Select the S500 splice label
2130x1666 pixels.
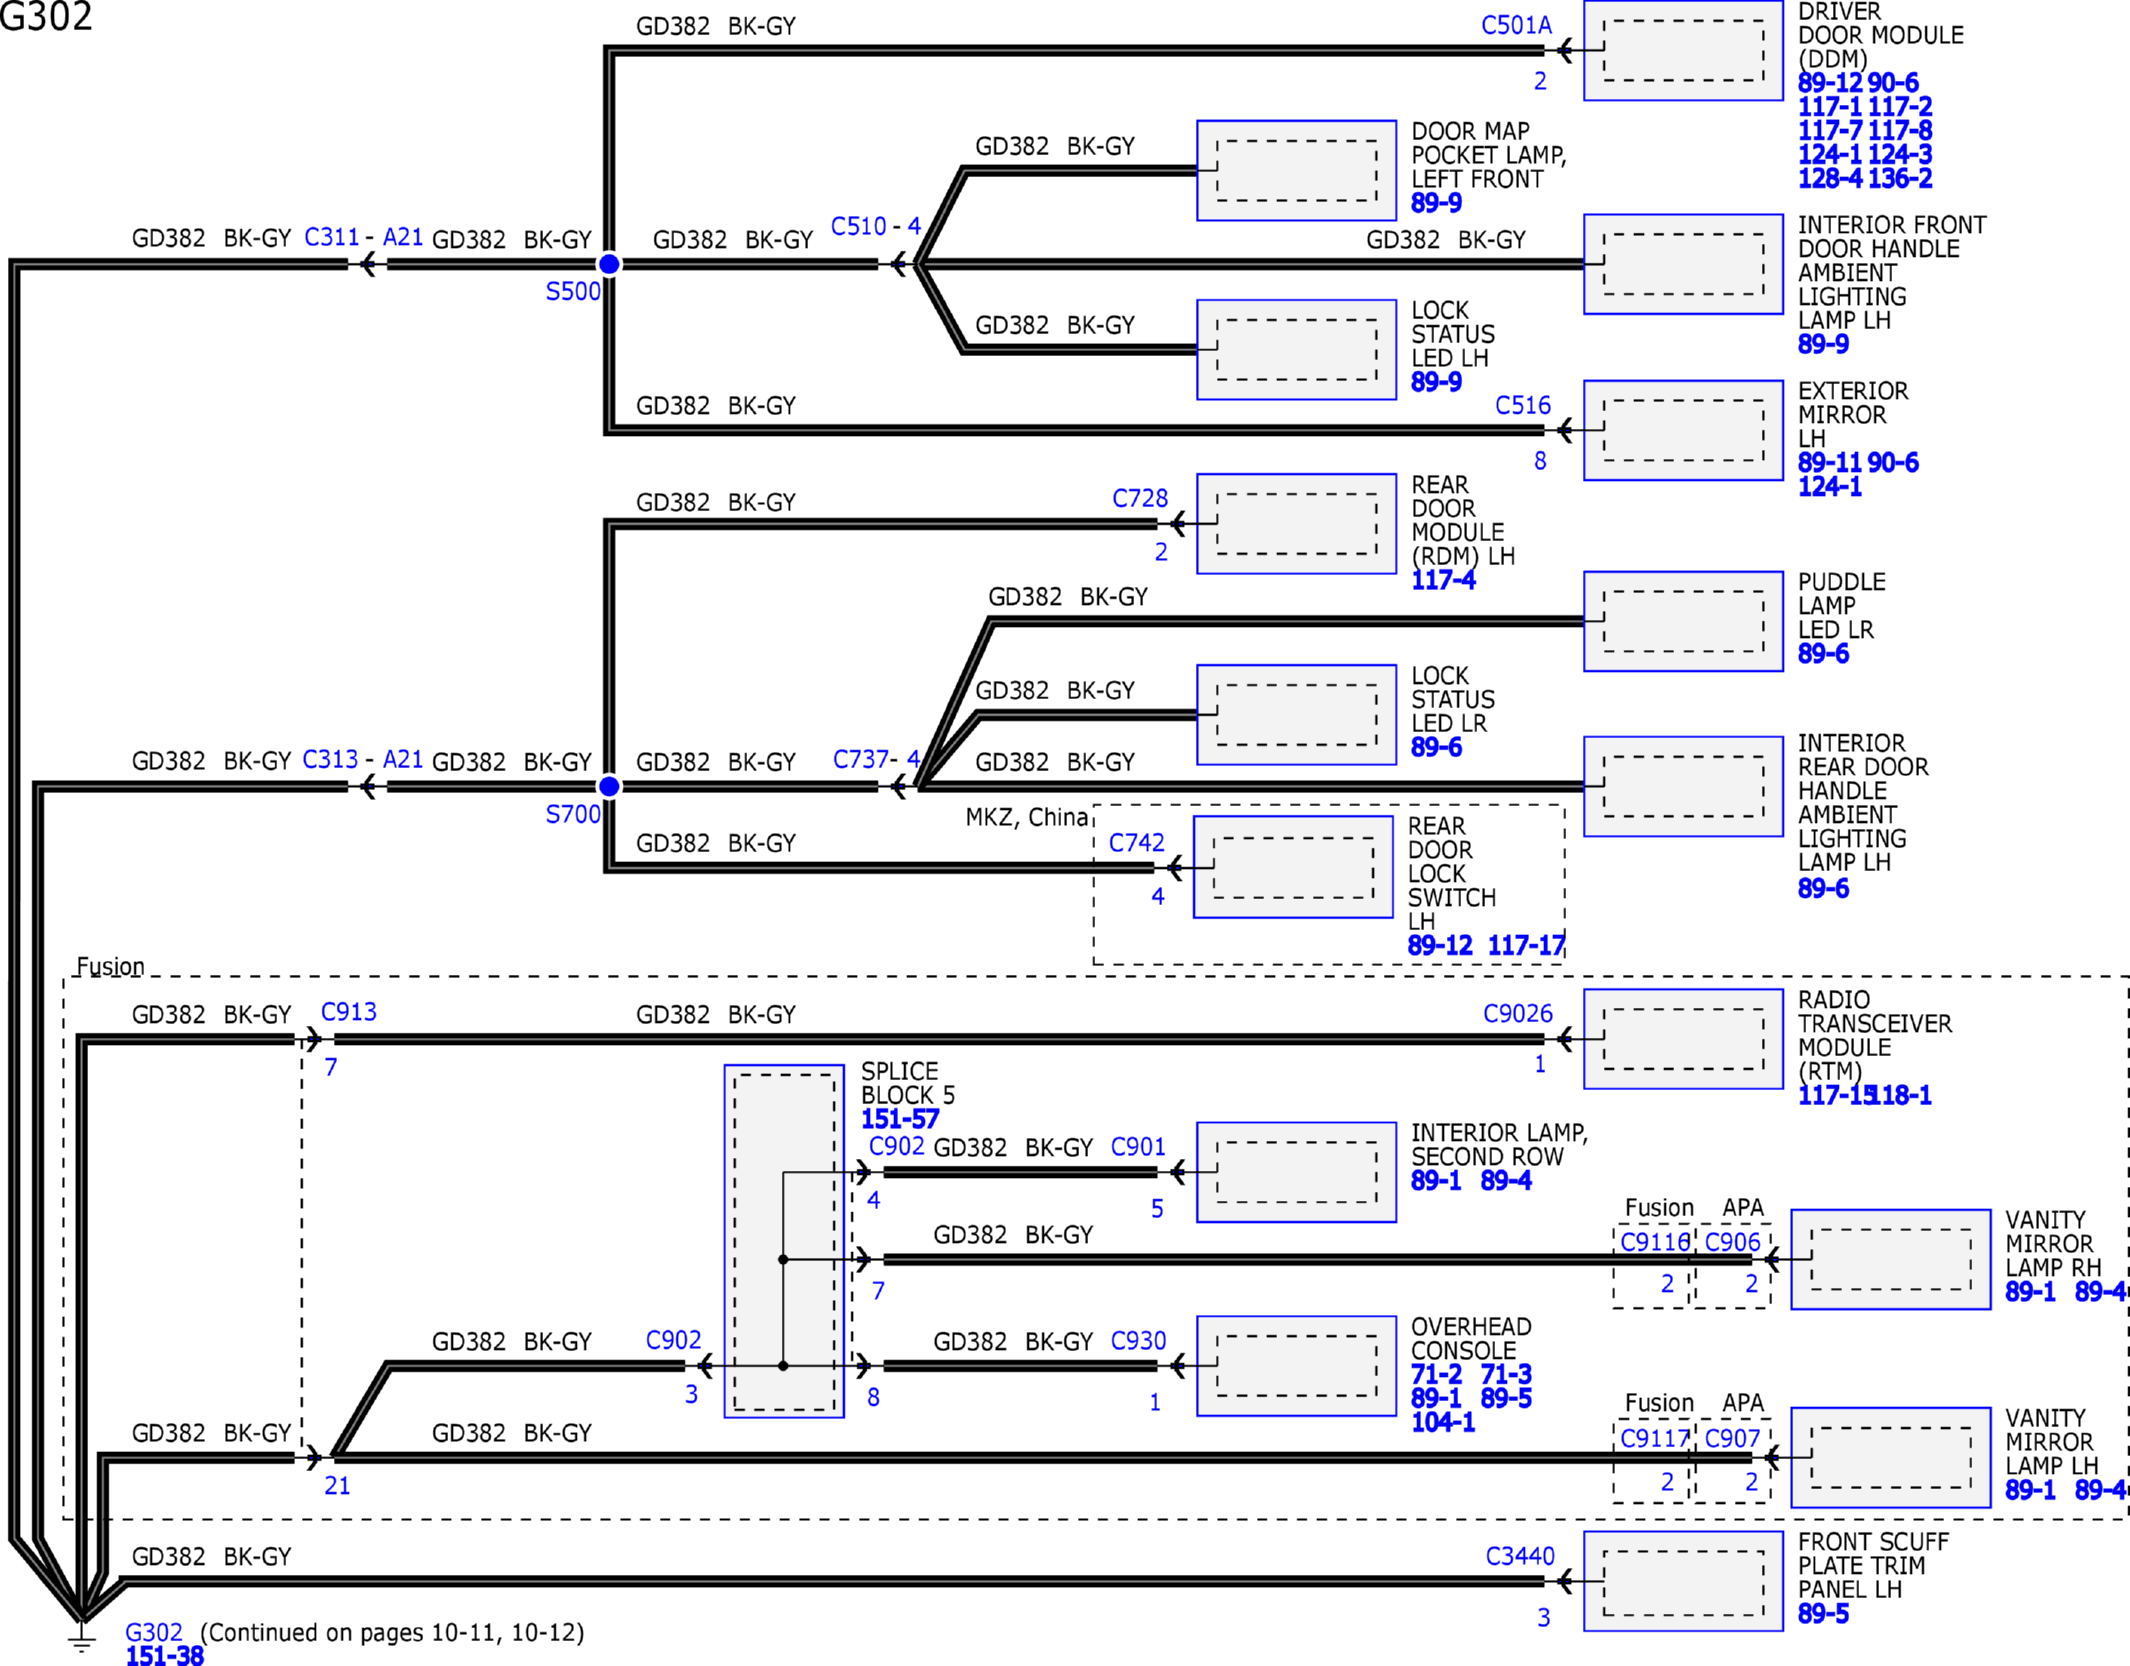click(x=573, y=292)
